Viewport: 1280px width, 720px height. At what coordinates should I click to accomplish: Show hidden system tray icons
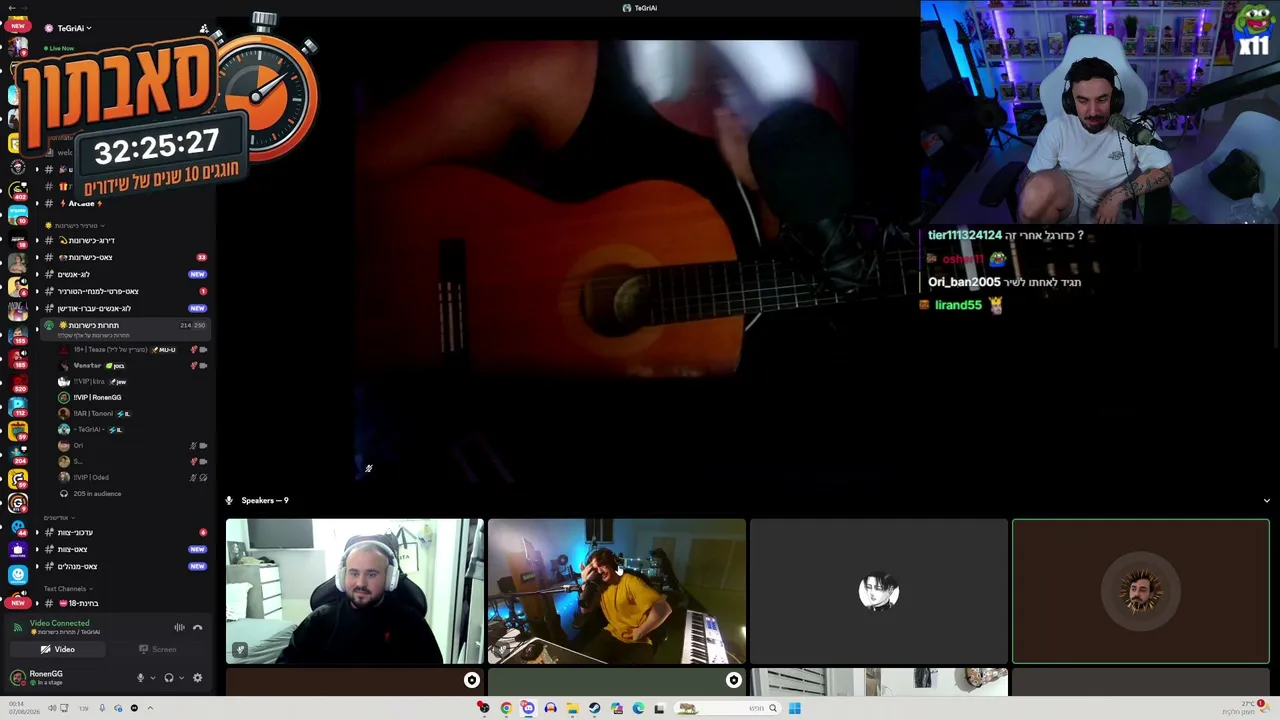150,708
